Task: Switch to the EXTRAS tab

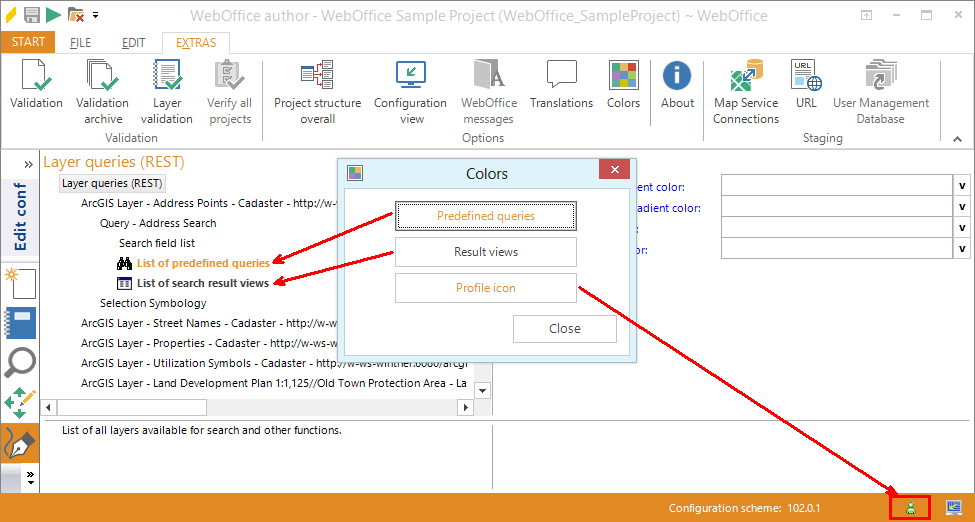Action: tap(196, 42)
